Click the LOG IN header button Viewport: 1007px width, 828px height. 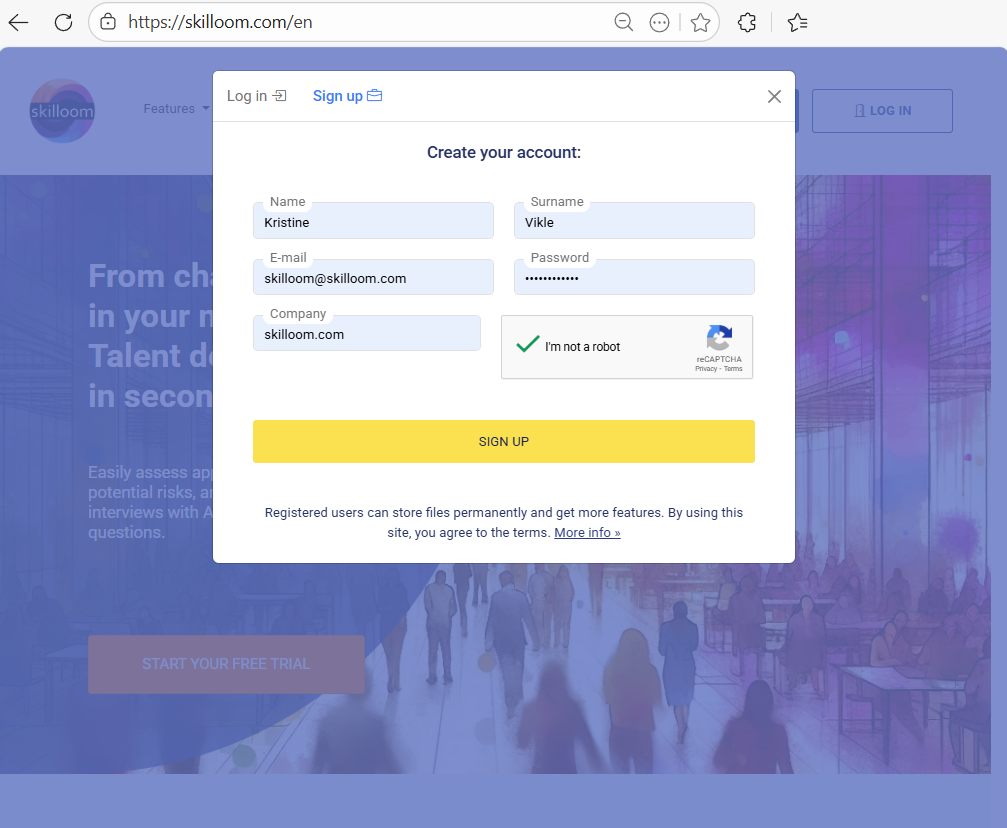coord(882,111)
